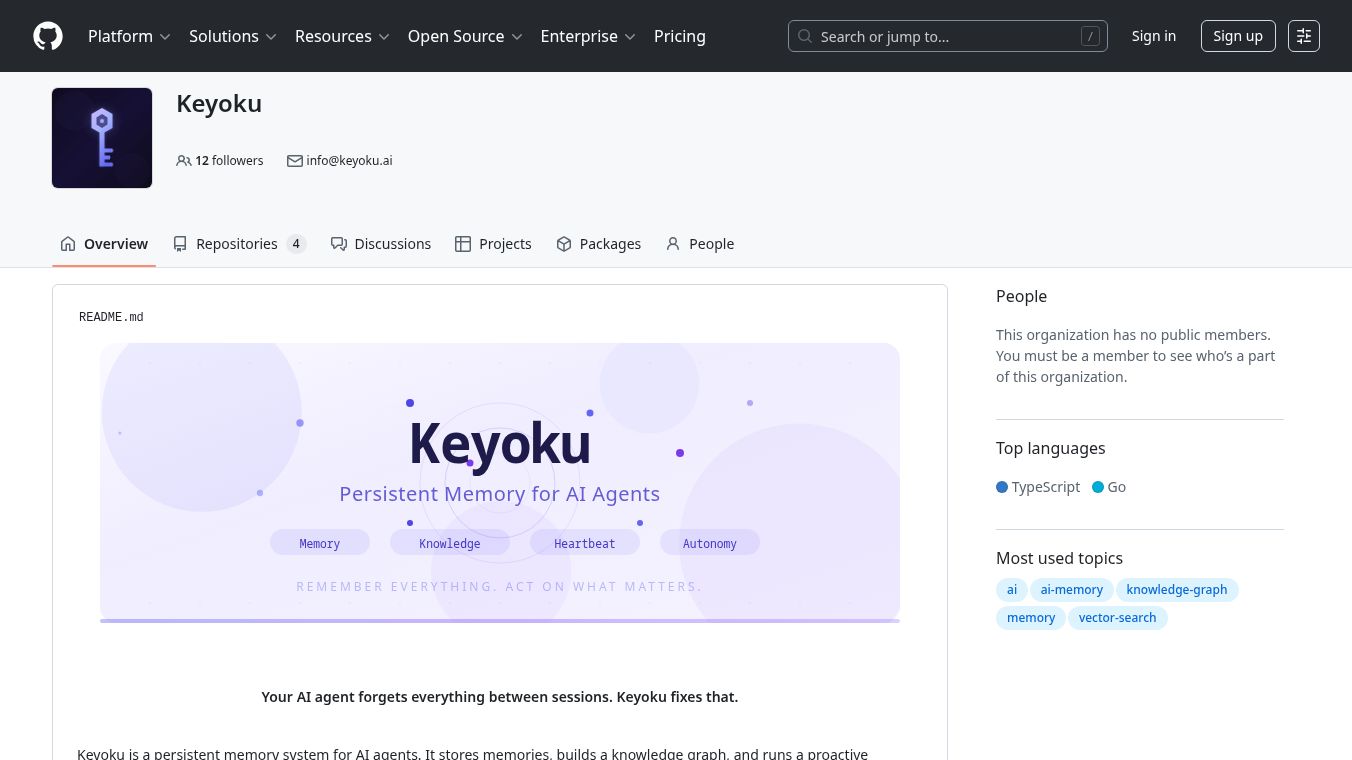Screen dimensions: 1352x760
Task: Click the speech bubble icon beside Discussions
Action: [339, 243]
